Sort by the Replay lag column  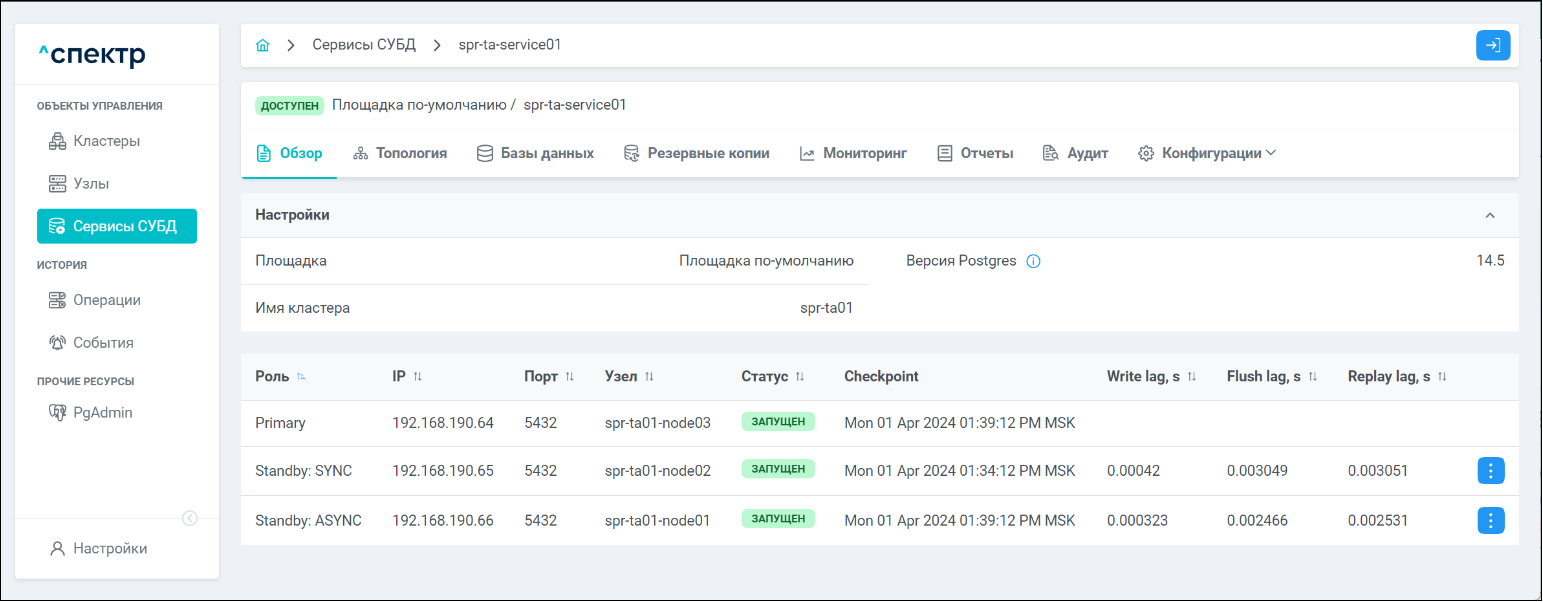1442,377
